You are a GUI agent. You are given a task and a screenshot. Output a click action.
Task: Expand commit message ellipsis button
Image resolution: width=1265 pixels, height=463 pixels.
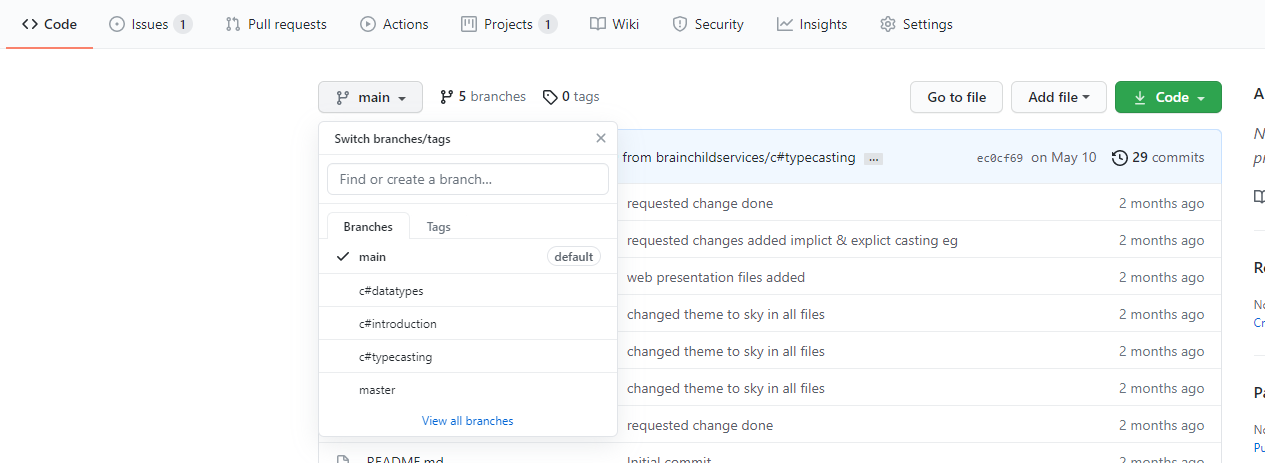click(873, 158)
